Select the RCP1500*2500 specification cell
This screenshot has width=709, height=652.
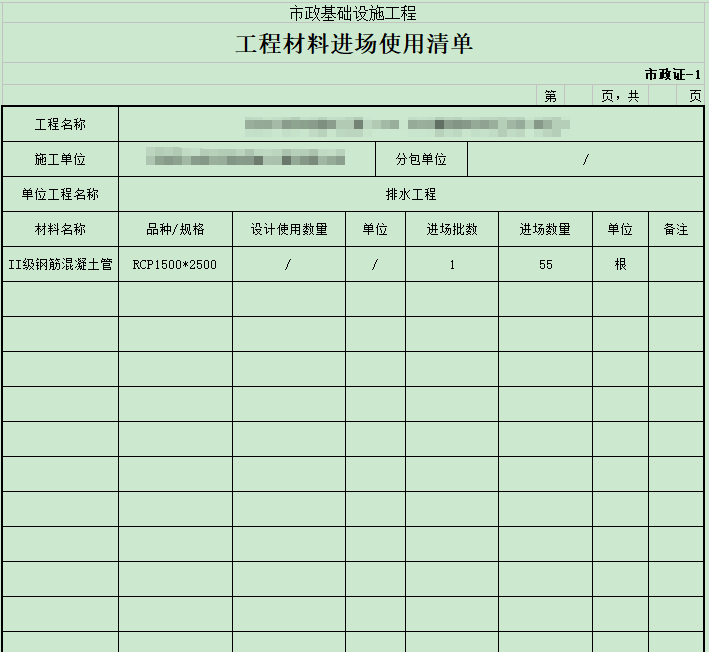coord(175,265)
